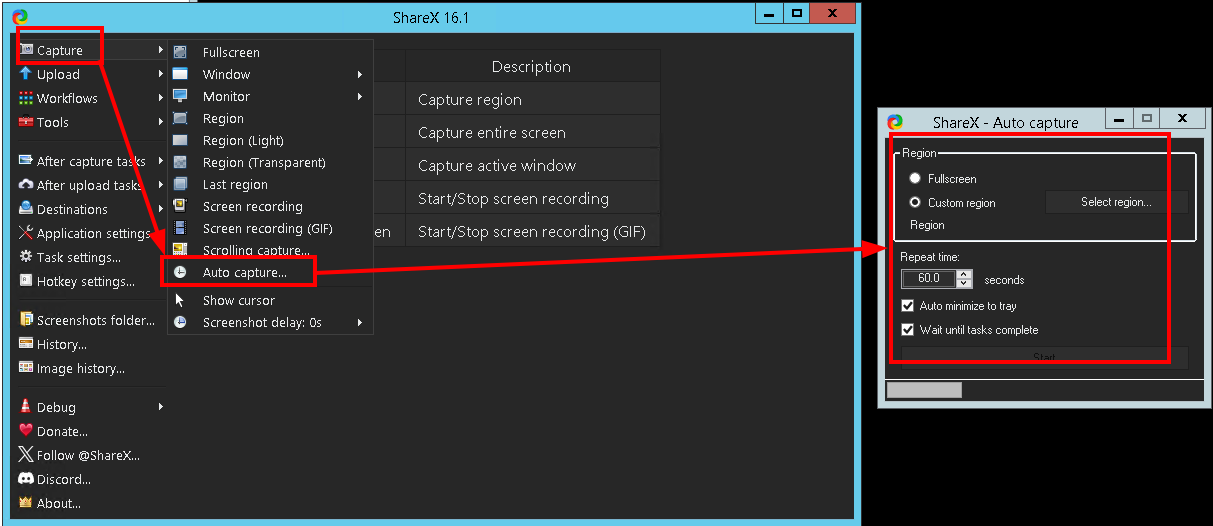1213x526 pixels.
Task: Toggle Auto minimize to tray checkbox
Action: tap(908, 306)
